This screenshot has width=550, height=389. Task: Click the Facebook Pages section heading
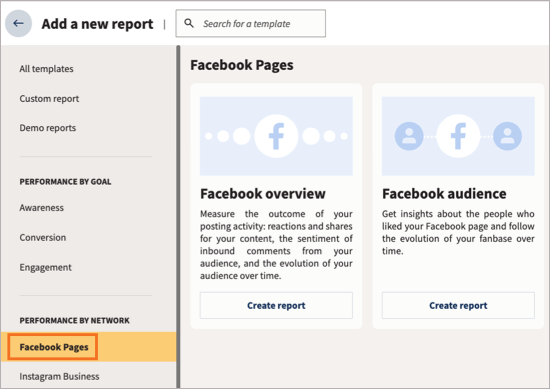coord(242,65)
